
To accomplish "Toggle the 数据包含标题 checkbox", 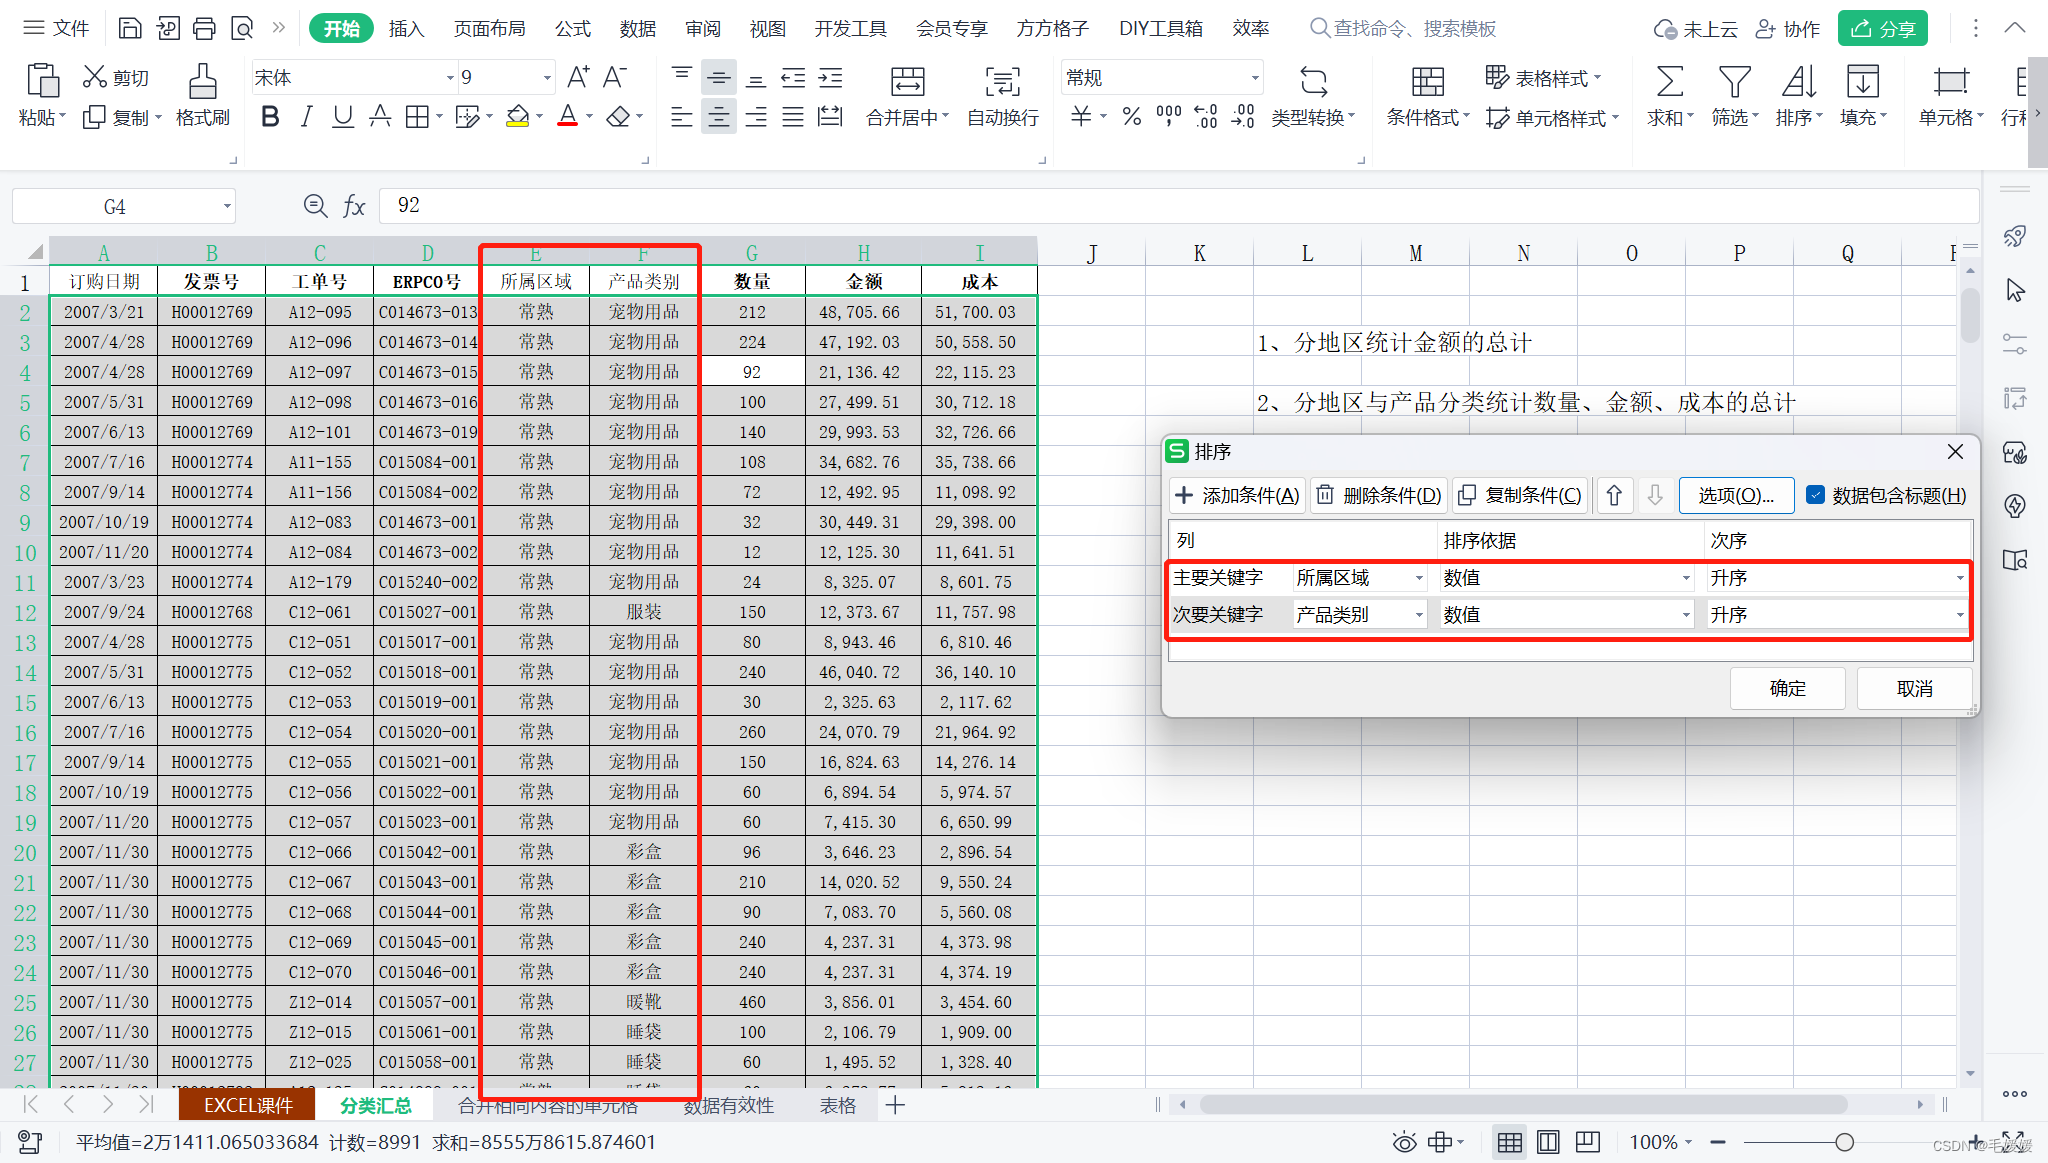I will click(1816, 495).
